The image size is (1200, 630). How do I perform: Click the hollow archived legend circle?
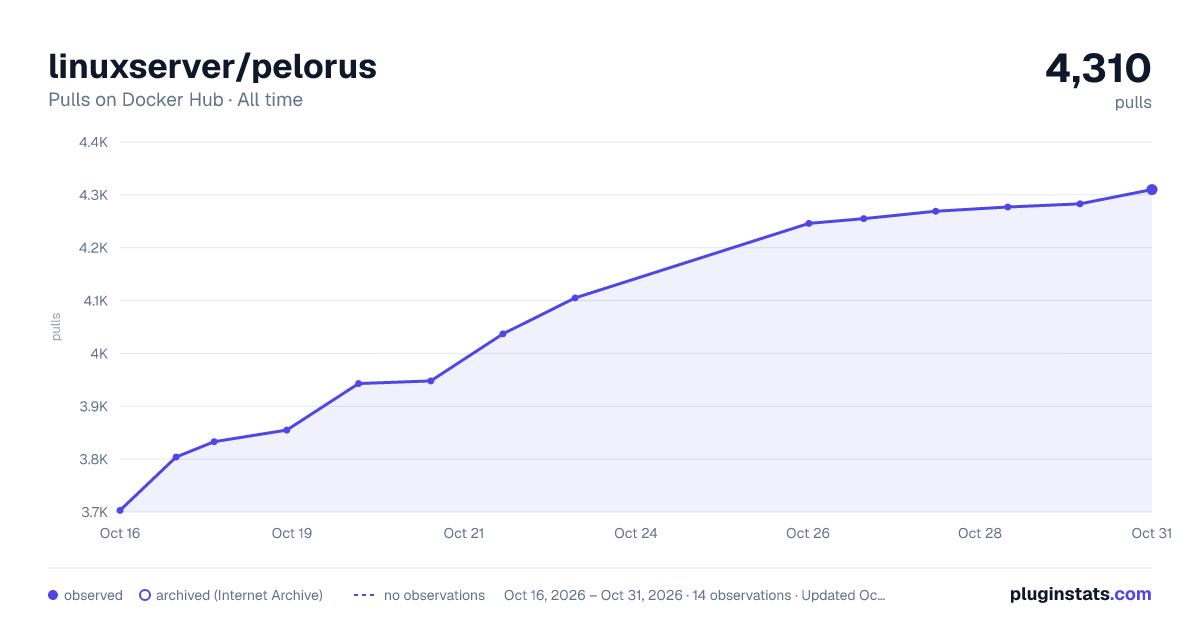[x=145, y=595]
